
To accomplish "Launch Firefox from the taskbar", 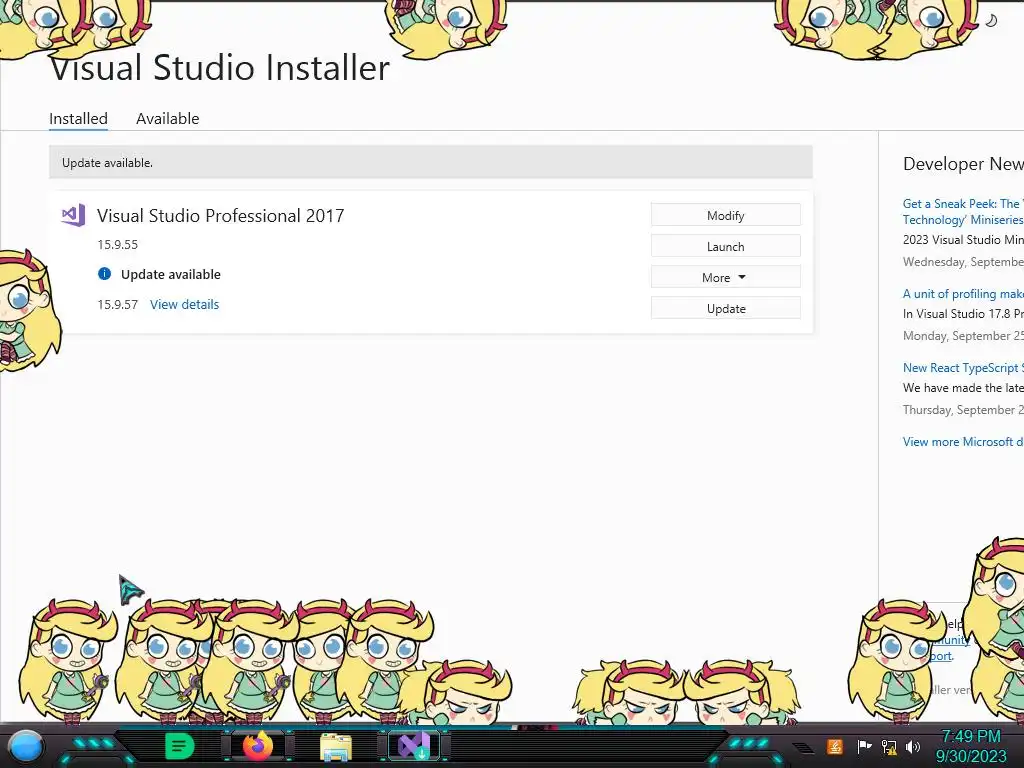I will pyautogui.click(x=258, y=746).
